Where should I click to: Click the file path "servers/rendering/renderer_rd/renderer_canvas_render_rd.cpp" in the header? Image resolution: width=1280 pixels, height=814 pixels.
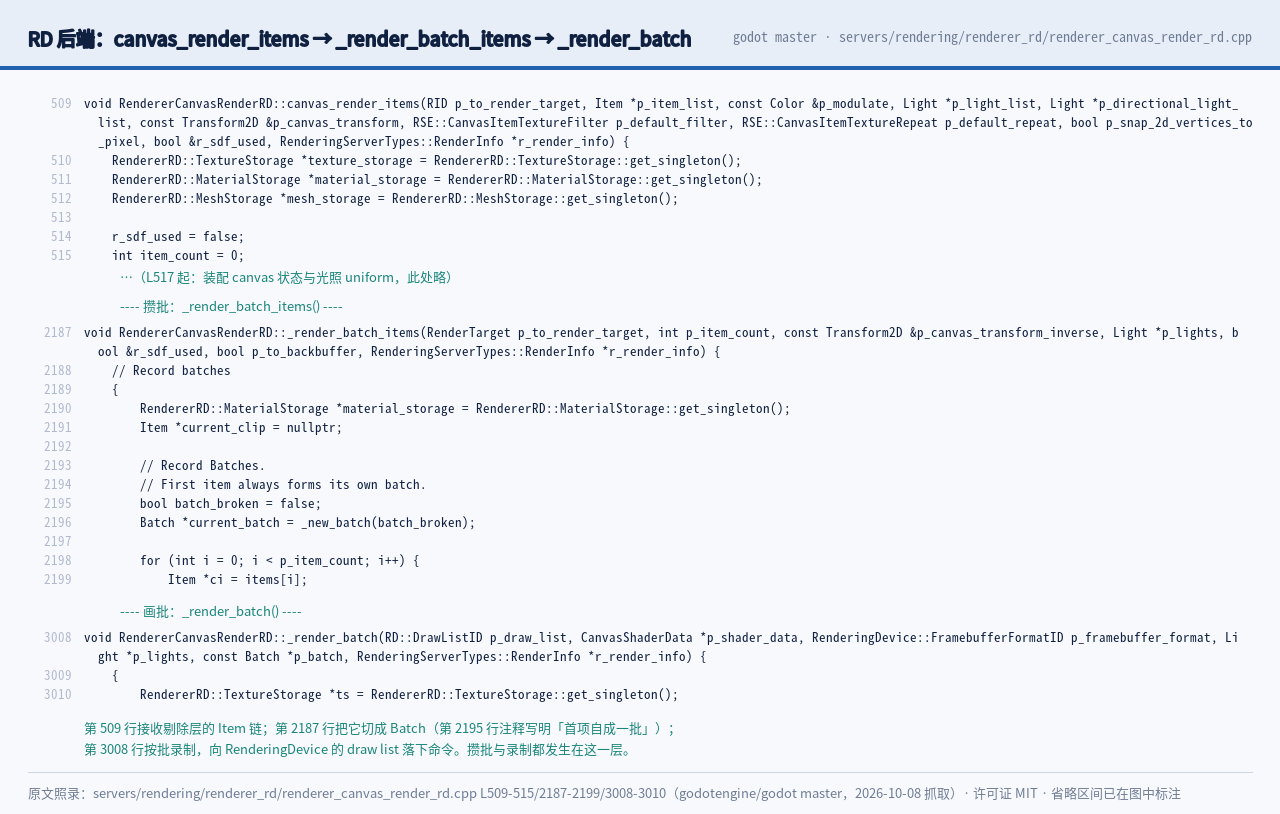pos(1045,37)
